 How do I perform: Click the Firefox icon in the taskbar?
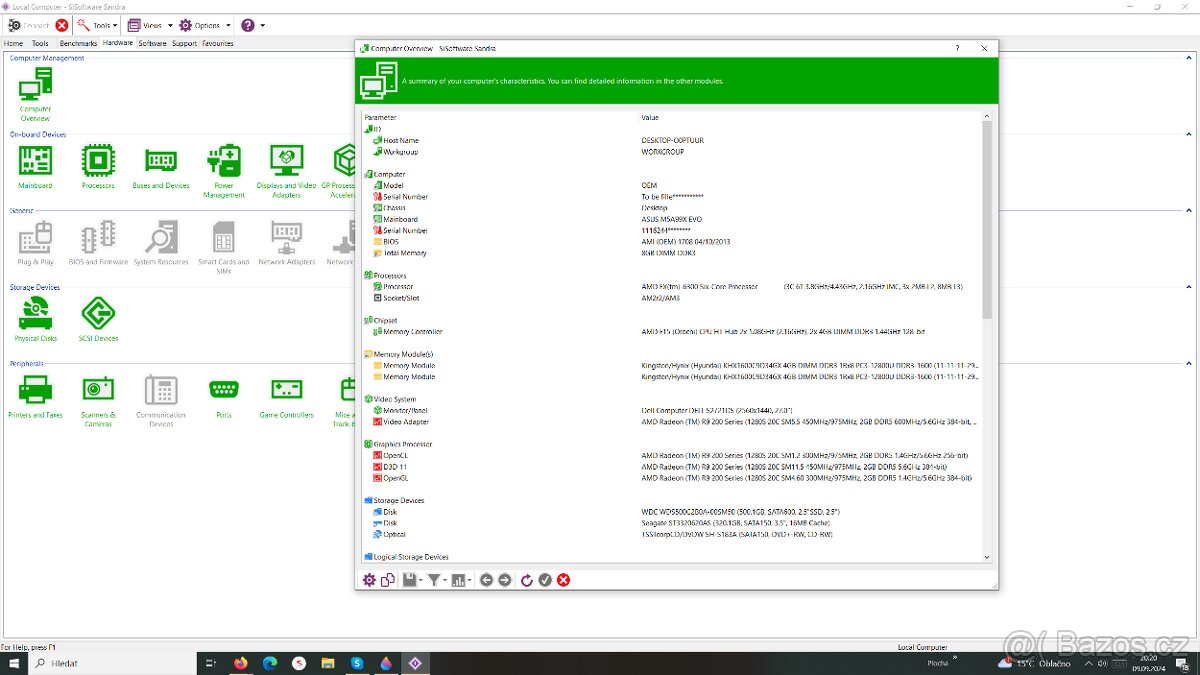coord(241,663)
